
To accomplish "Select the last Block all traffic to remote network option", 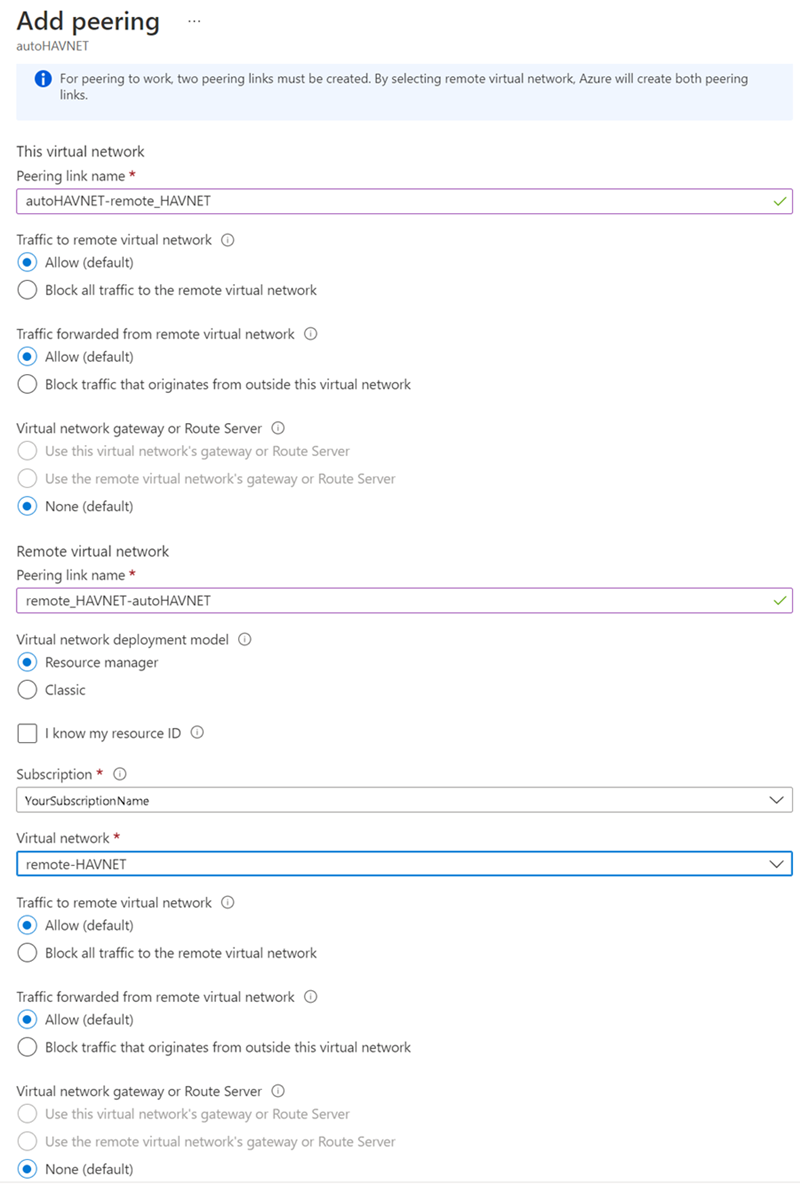I will click(28, 953).
